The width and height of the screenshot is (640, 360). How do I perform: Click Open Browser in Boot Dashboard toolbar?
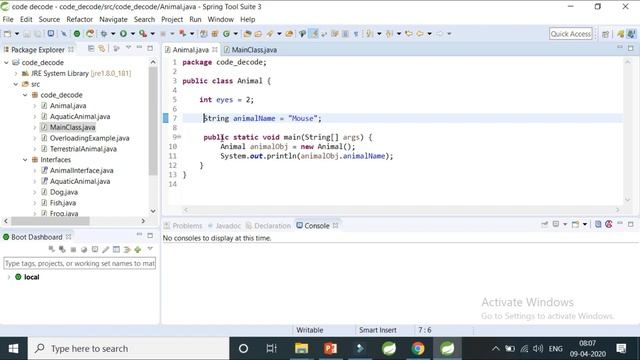[84, 249]
